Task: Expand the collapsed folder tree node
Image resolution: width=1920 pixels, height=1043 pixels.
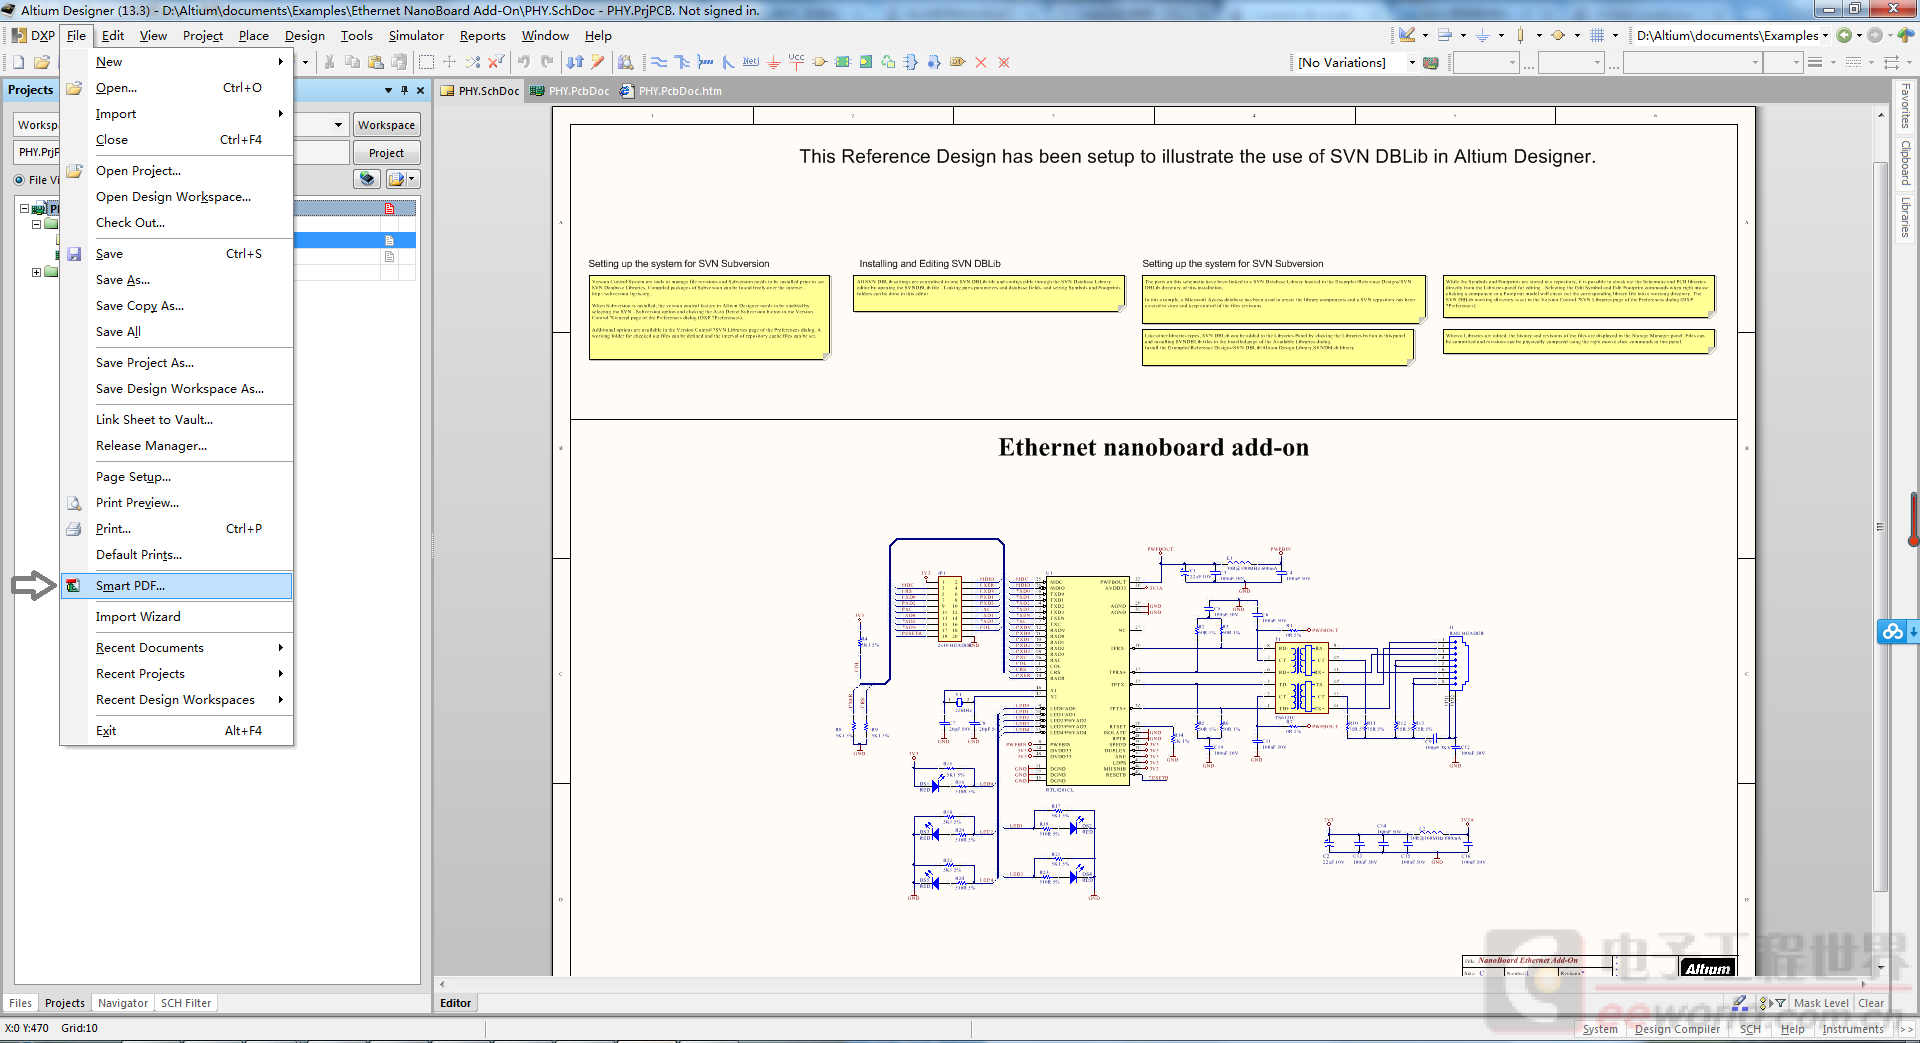Action: pos(36,272)
